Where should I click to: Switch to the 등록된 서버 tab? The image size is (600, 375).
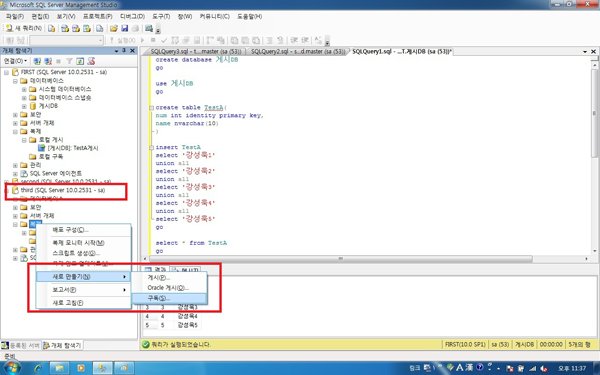(21, 345)
